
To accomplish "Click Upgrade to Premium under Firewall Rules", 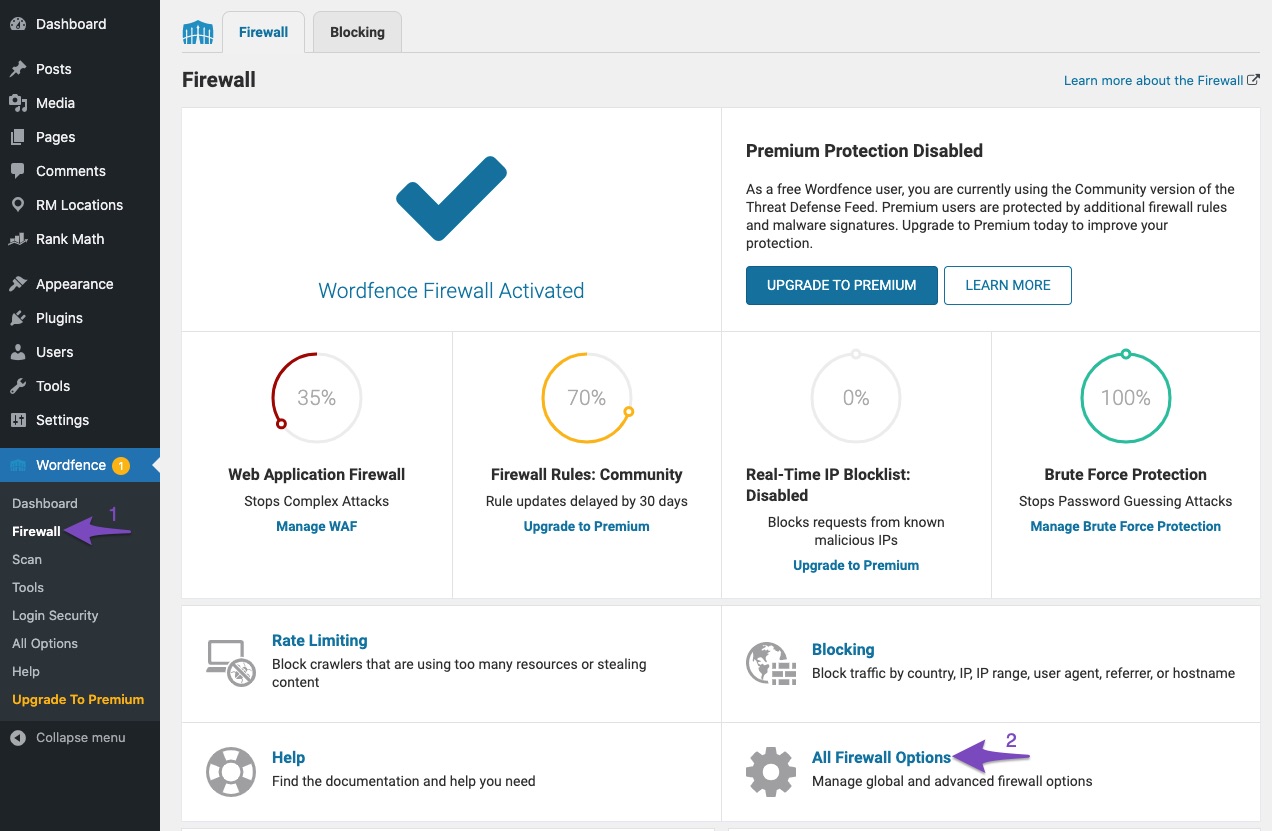I will [586, 526].
